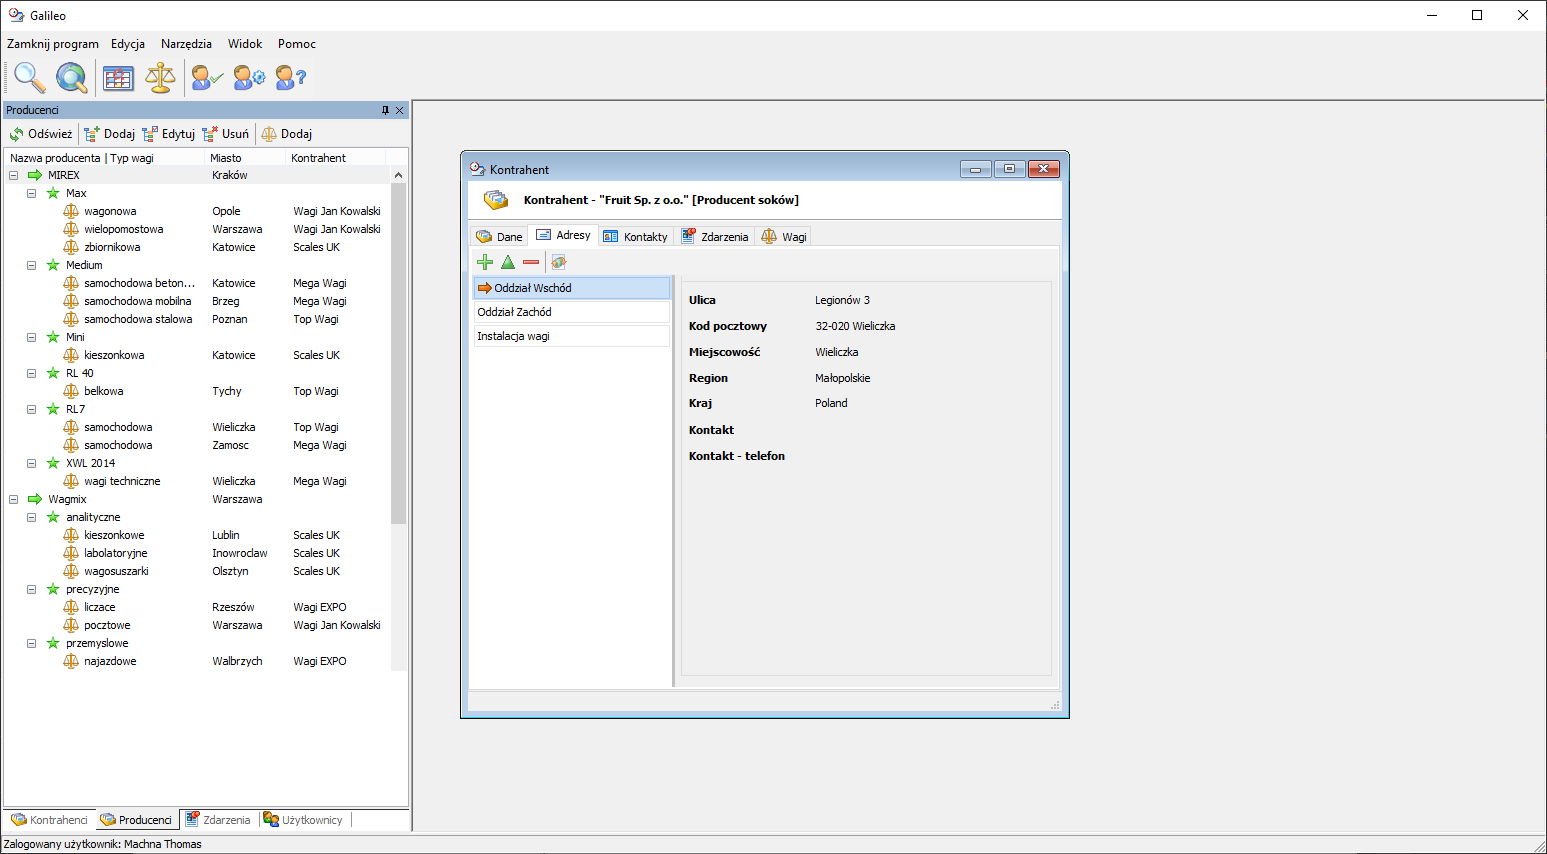The image size is (1547, 854).
Task: Collapse the Medium group expander
Action: point(32,265)
